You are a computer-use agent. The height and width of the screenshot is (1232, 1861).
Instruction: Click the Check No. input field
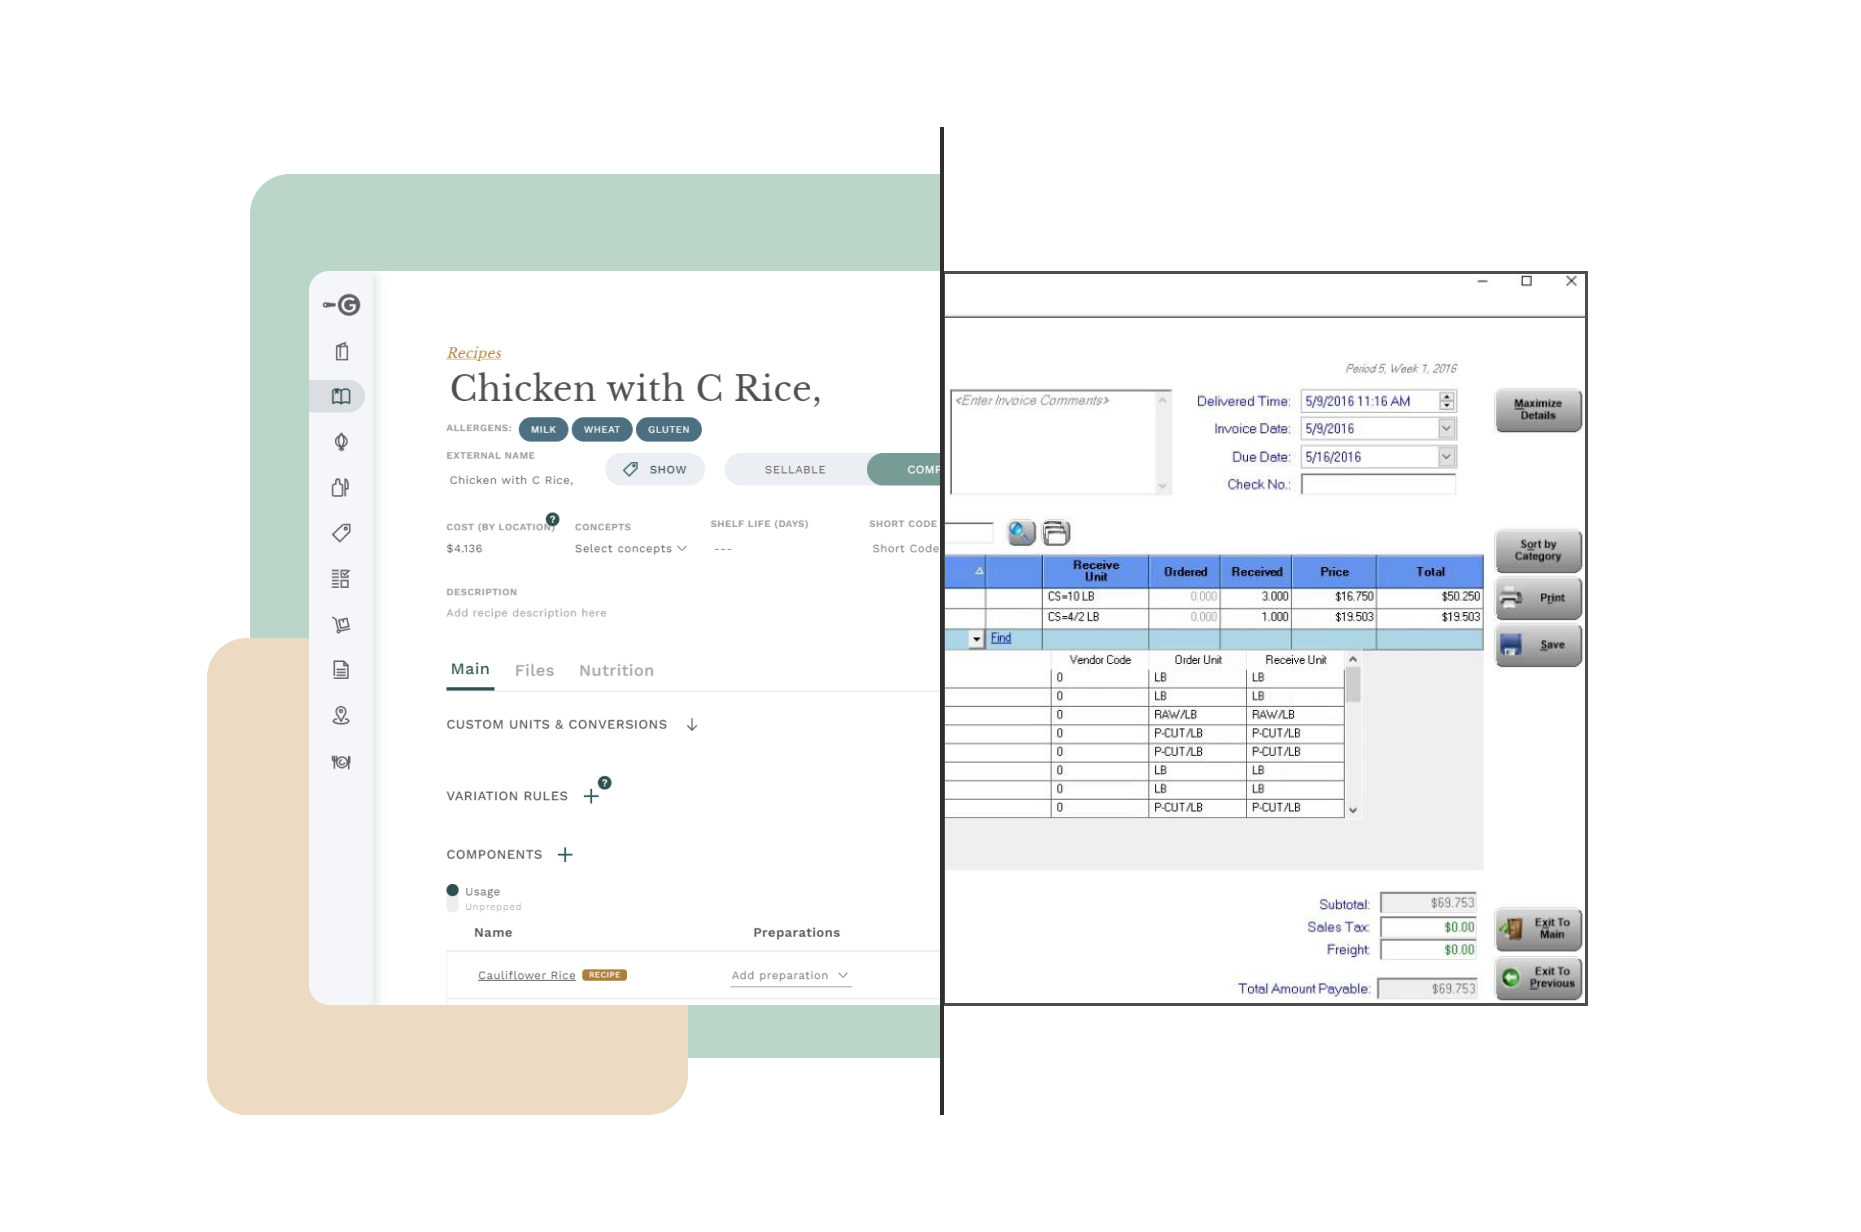1377,484
